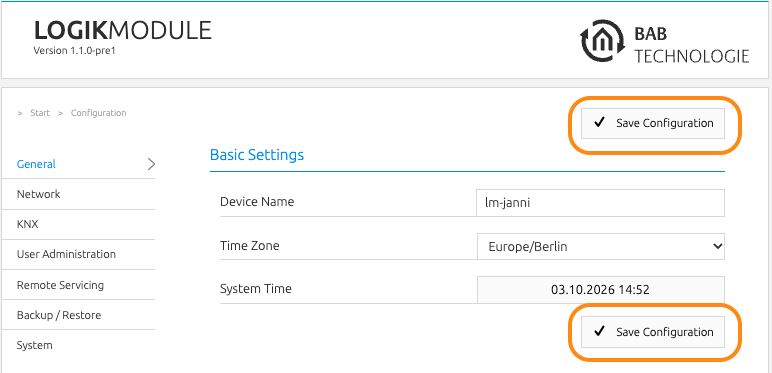Click Save Configuration below System Time
Image resolution: width=772 pixels, height=373 pixels.
653,332
